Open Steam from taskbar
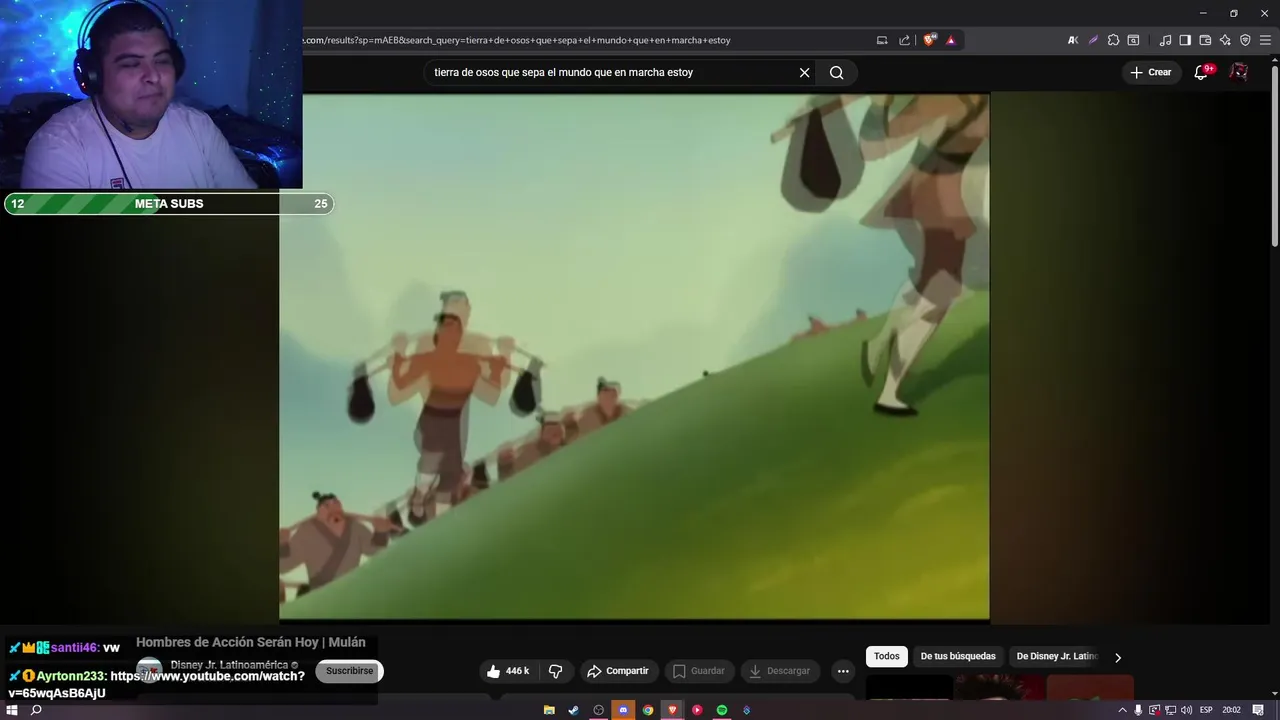1280x720 pixels. [x=573, y=710]
